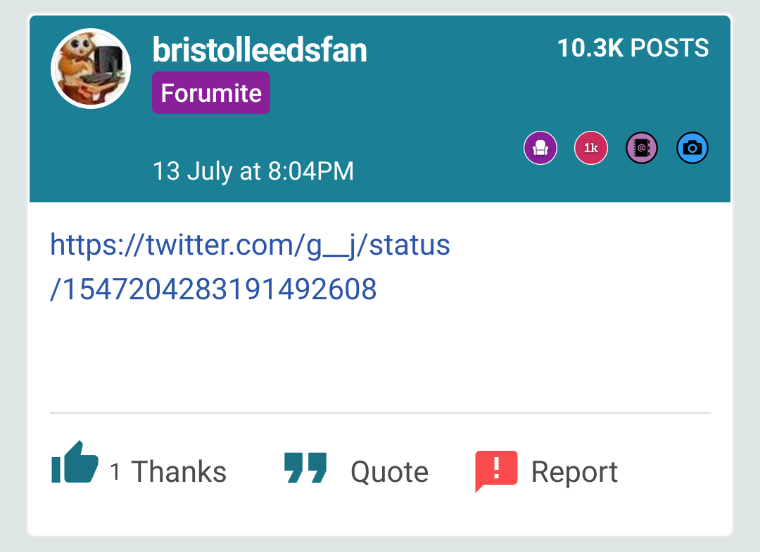Screen dimensions: 760x552
Task: Report this post via the Report label
Action: coord(574,472)
